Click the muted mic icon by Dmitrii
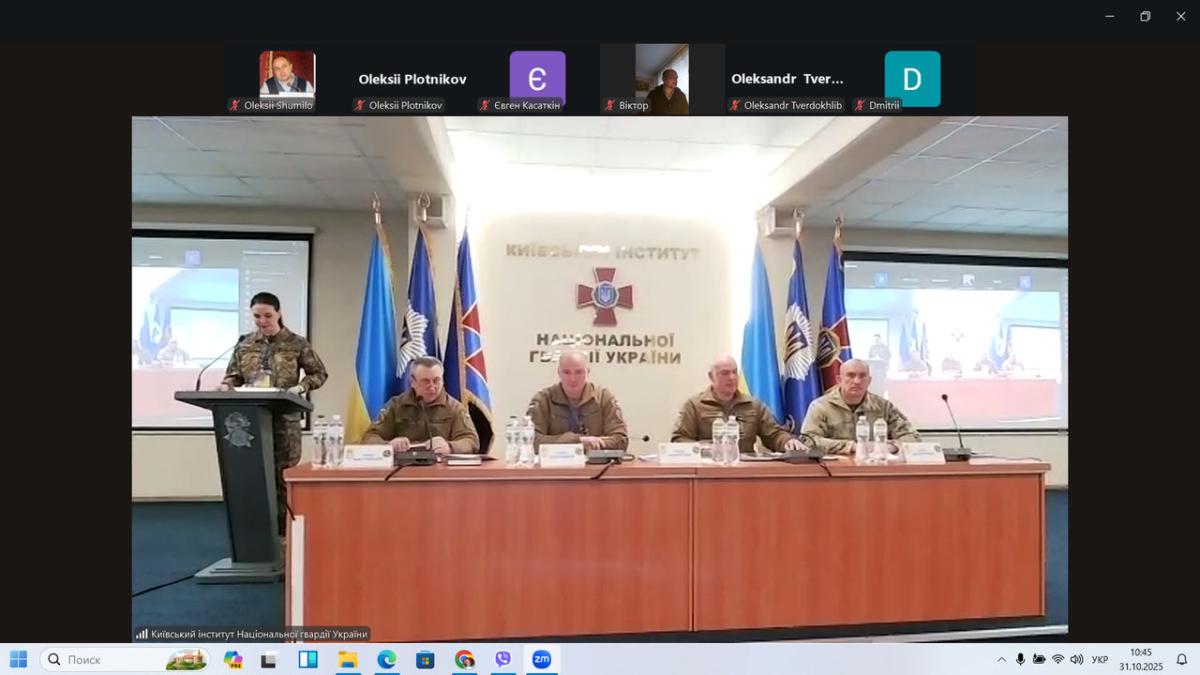 click(x=860, y=105)
